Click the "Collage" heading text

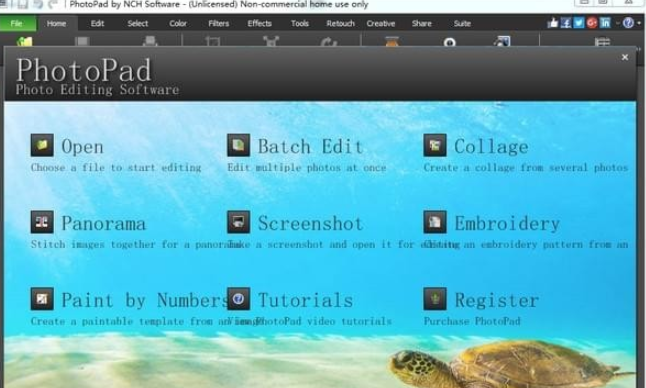(491, 147)
